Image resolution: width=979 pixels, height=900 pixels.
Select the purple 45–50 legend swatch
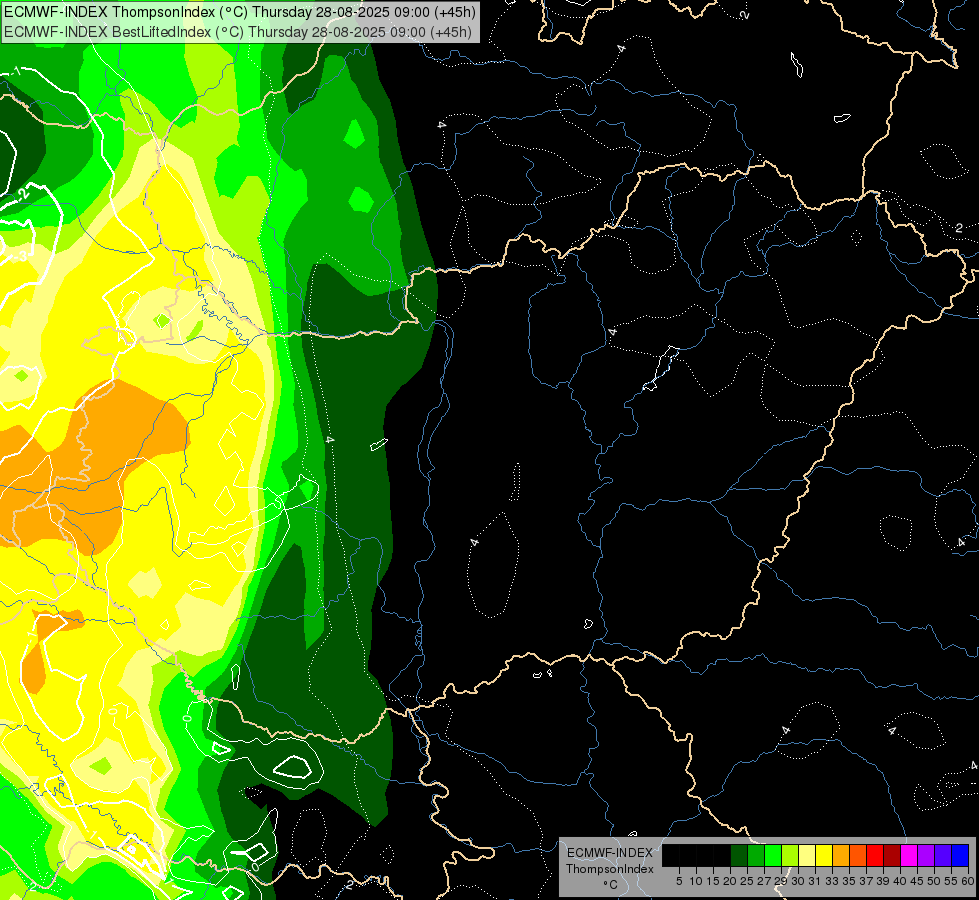tap(926, 855)
